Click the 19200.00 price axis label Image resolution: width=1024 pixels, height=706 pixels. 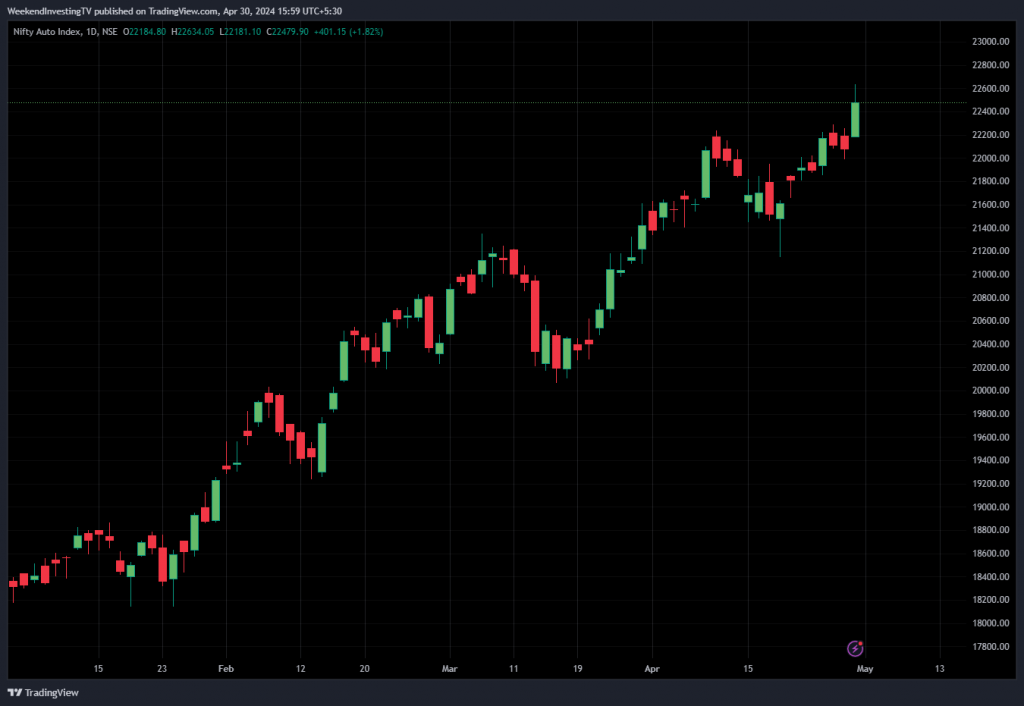990,484
